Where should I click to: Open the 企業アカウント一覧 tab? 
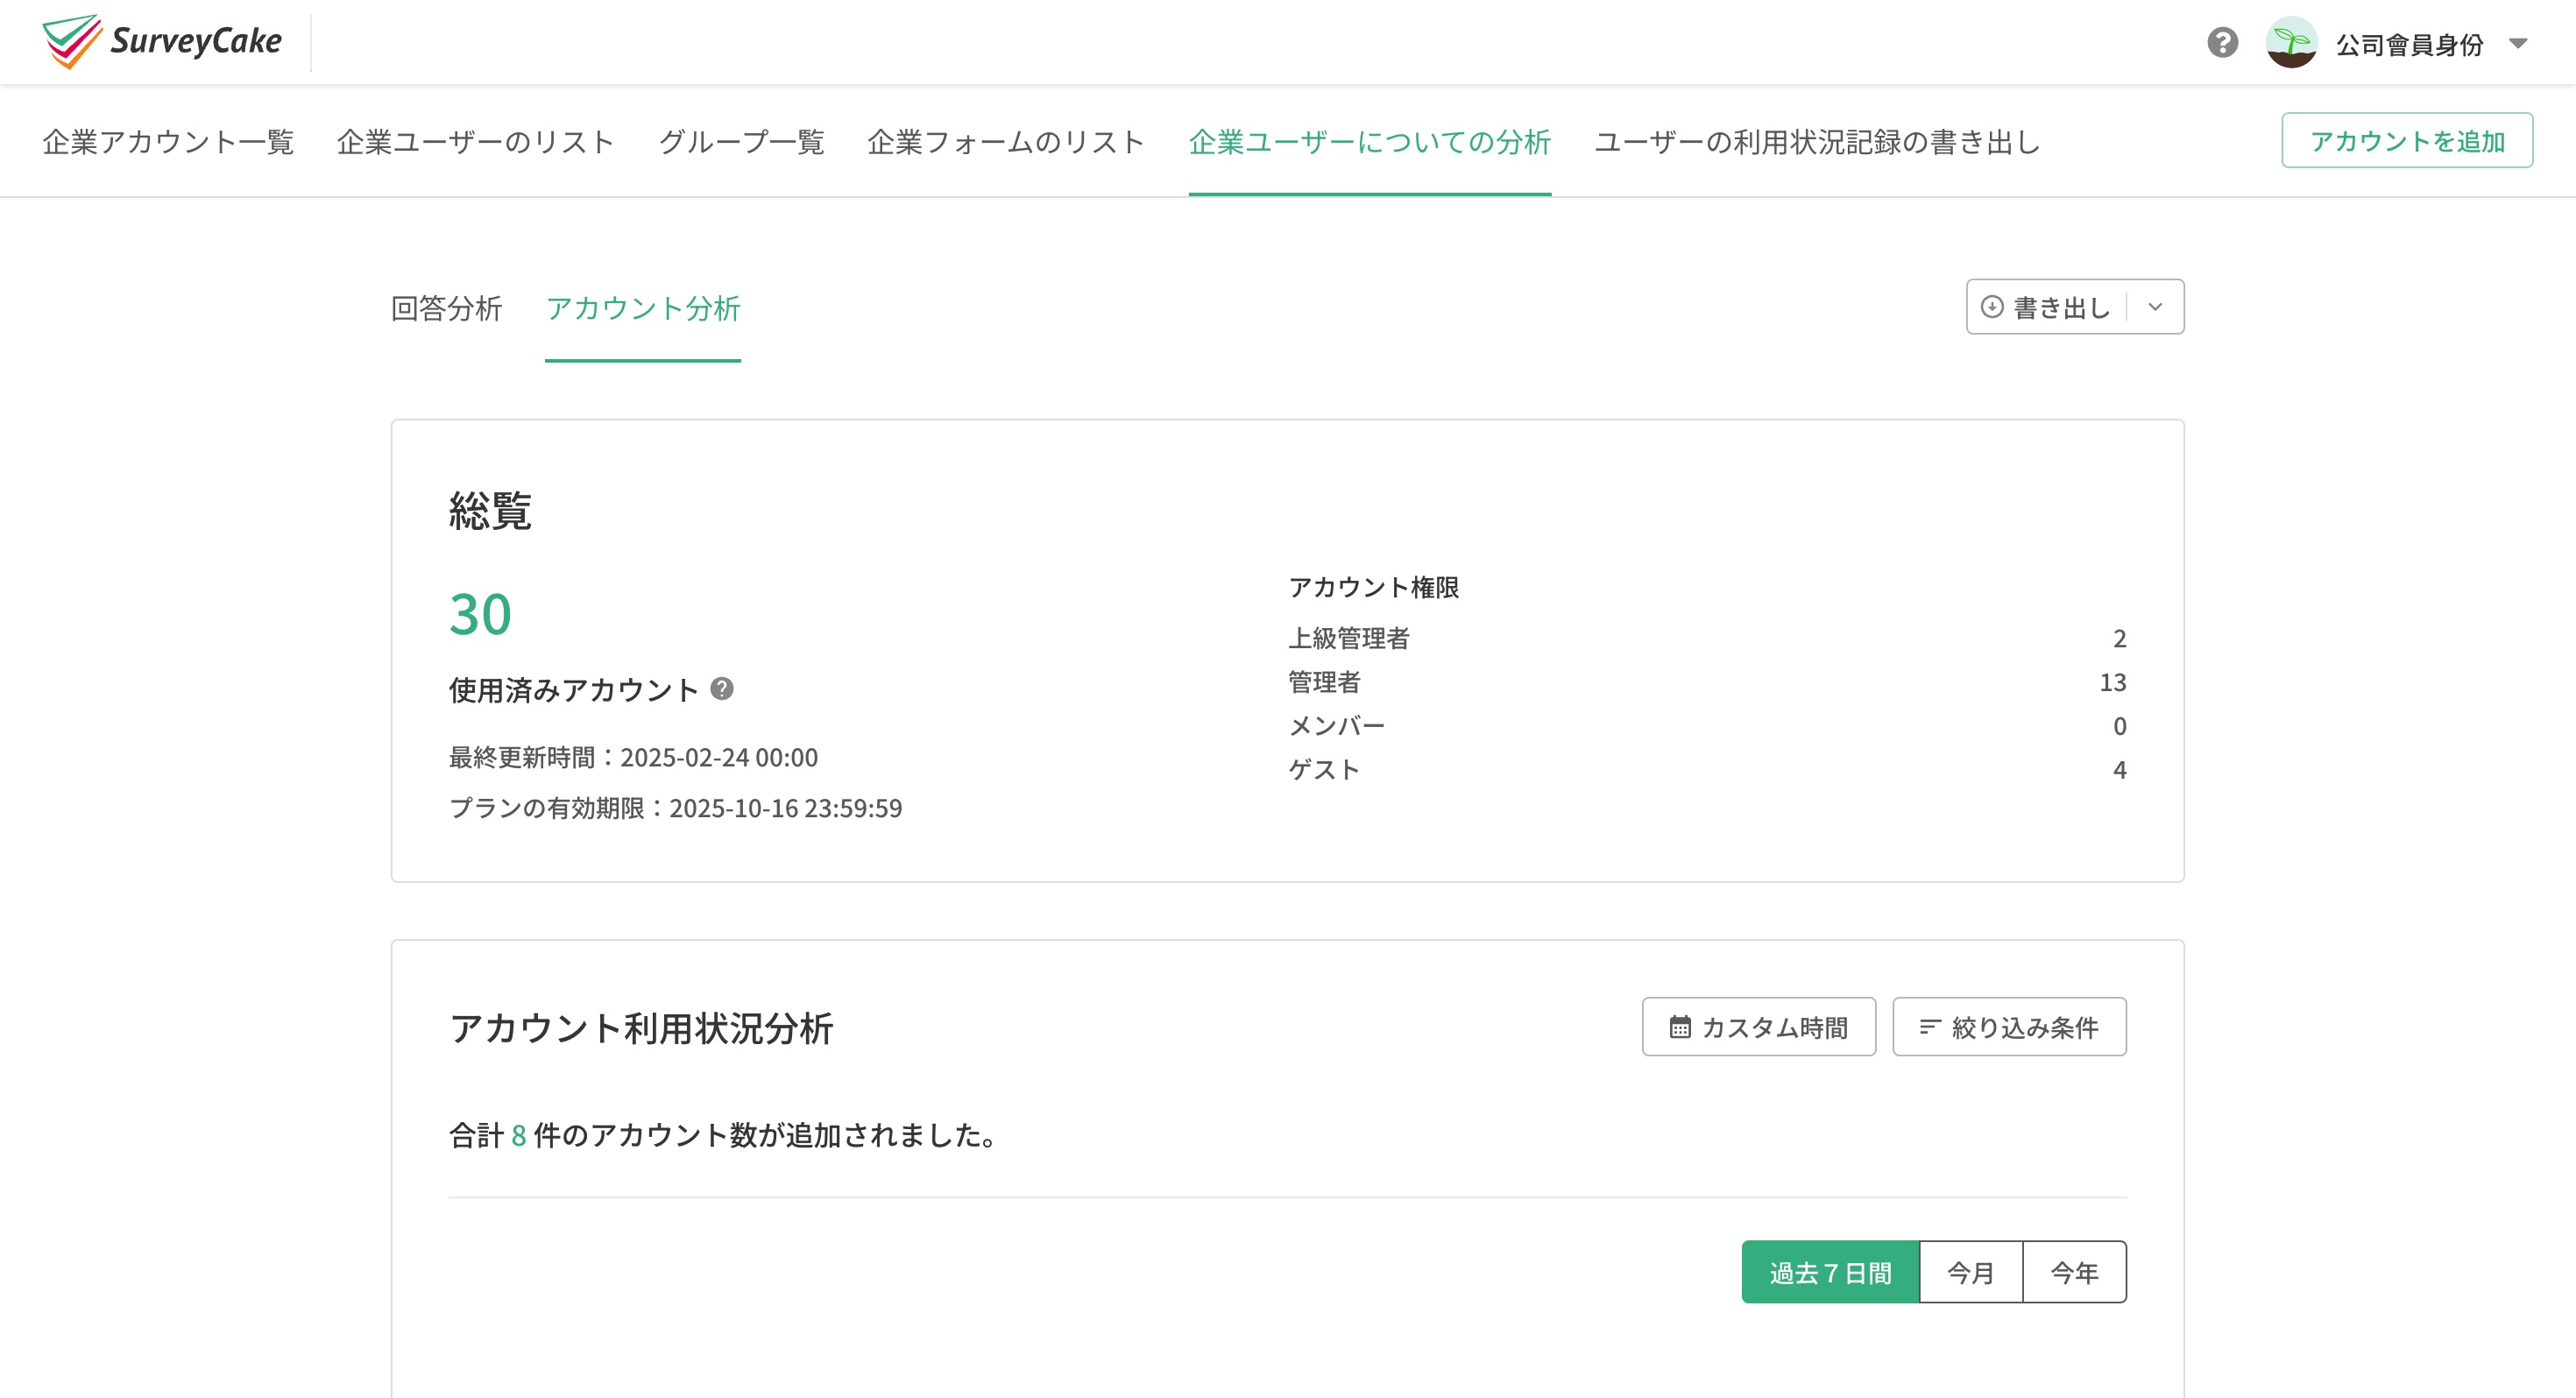(x=168, y=142)
